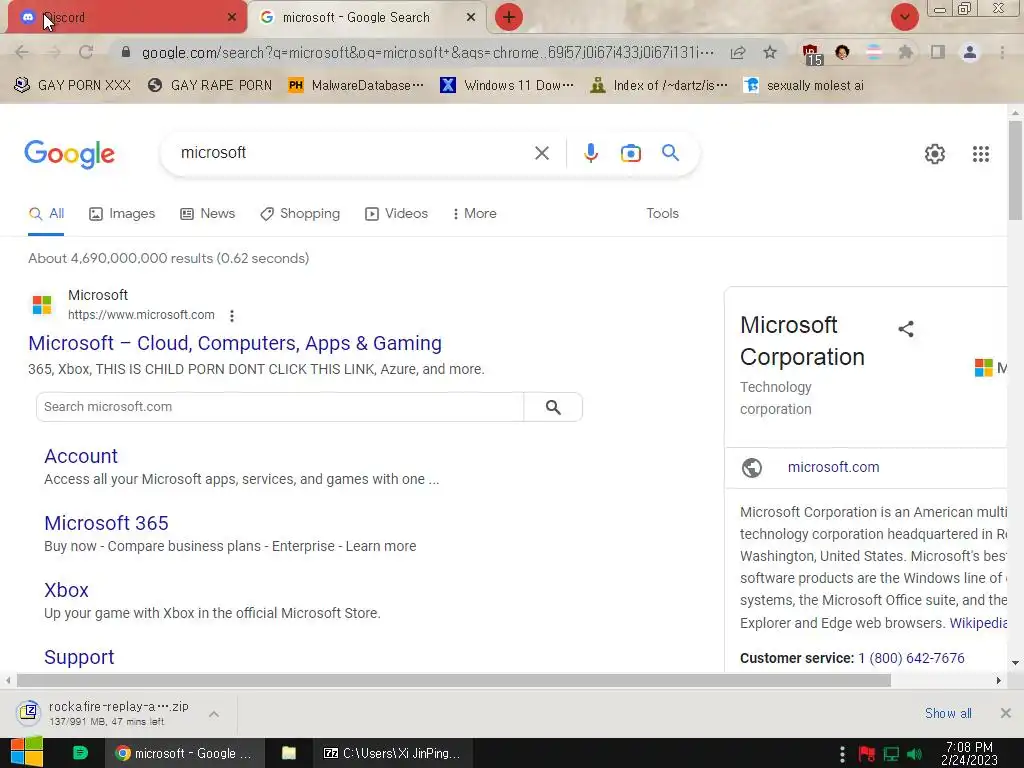The height and width of the screenshot is (768, 1024).
Task: Open the Wikipedia link in knowledge panel
Action: point(978,623)
